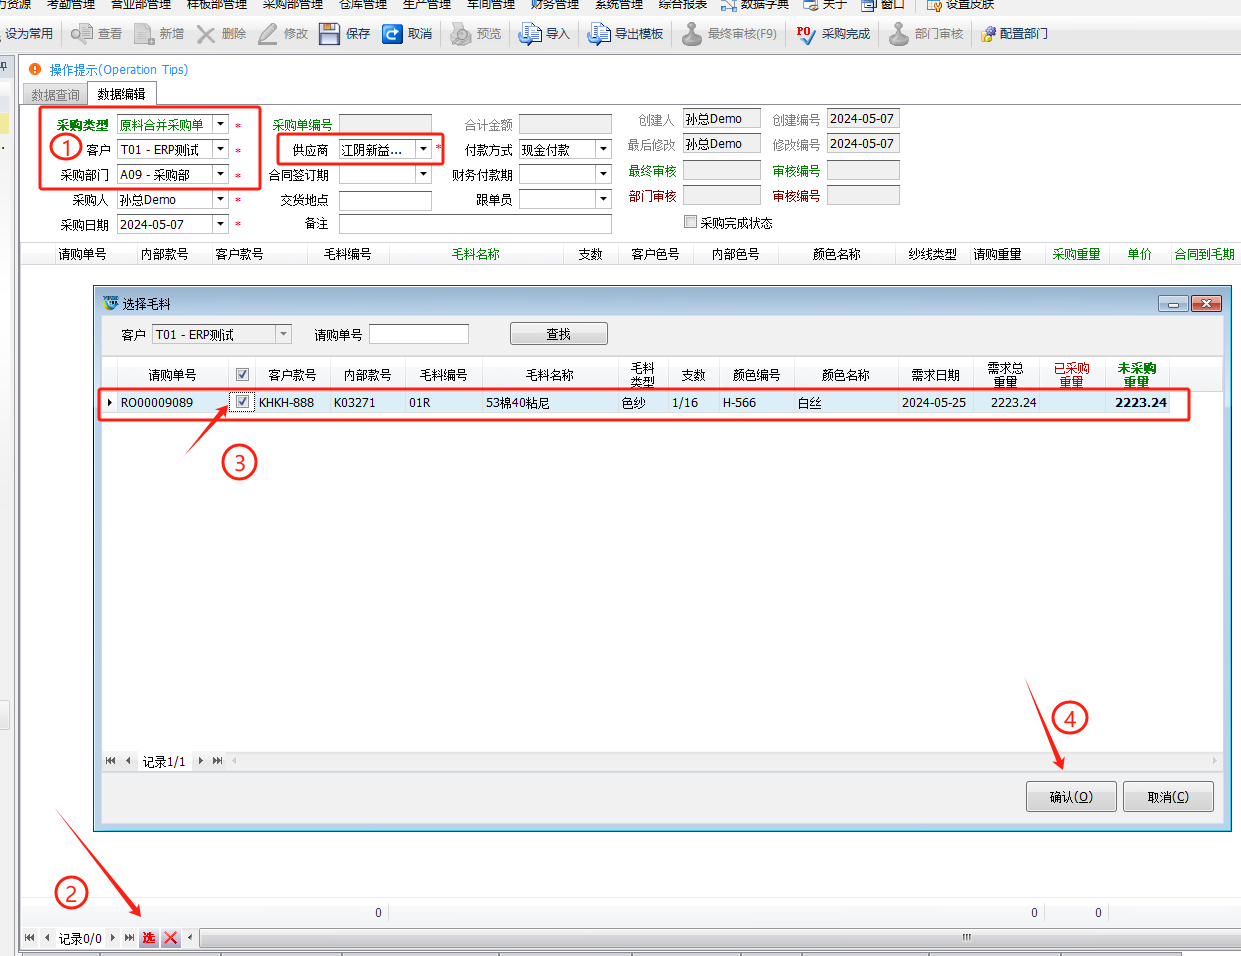The height and width of the screenshot is (956, 1241).
Task: Click the 备注 remarks input field
Action: click(475, 224)
